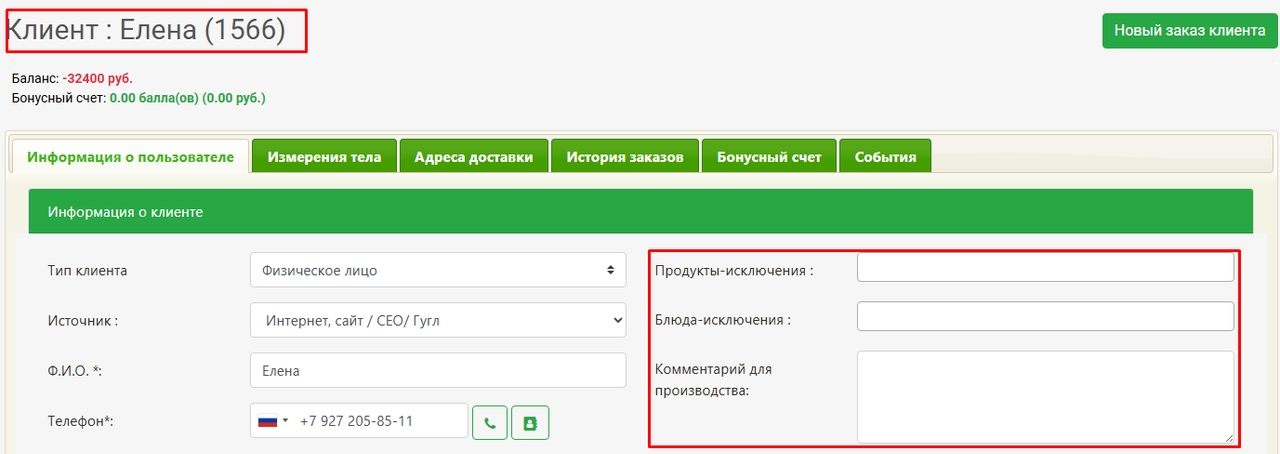Open the Russian flag country code selector
Viewport: 1280px width, 454px height.
point(273,421)
